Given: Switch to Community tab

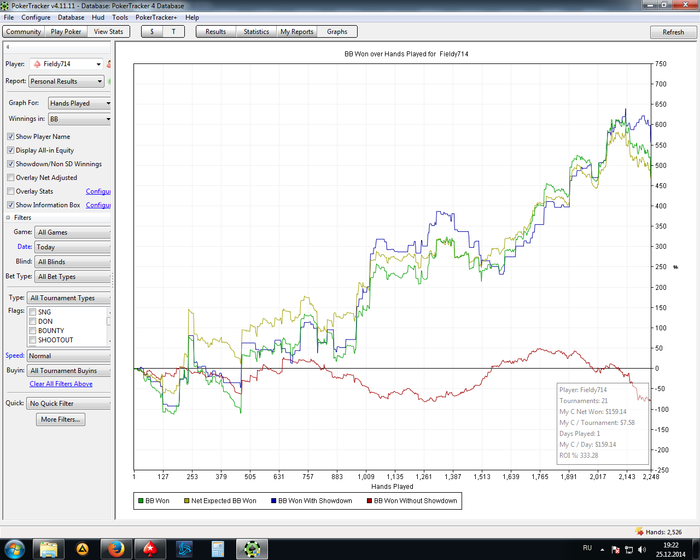Looking at the screenshot, I should 23,32.
